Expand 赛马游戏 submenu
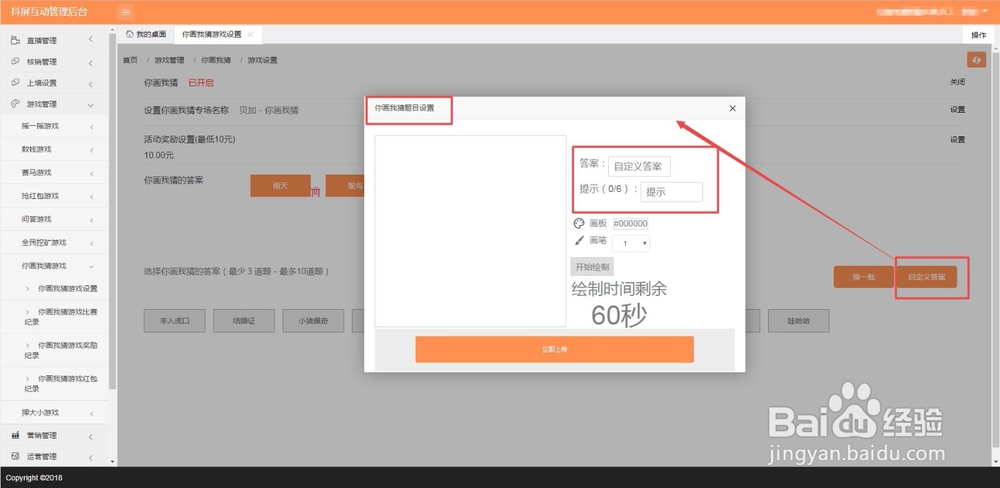This screenshot has height=488, width=1000. pos(91,174)
